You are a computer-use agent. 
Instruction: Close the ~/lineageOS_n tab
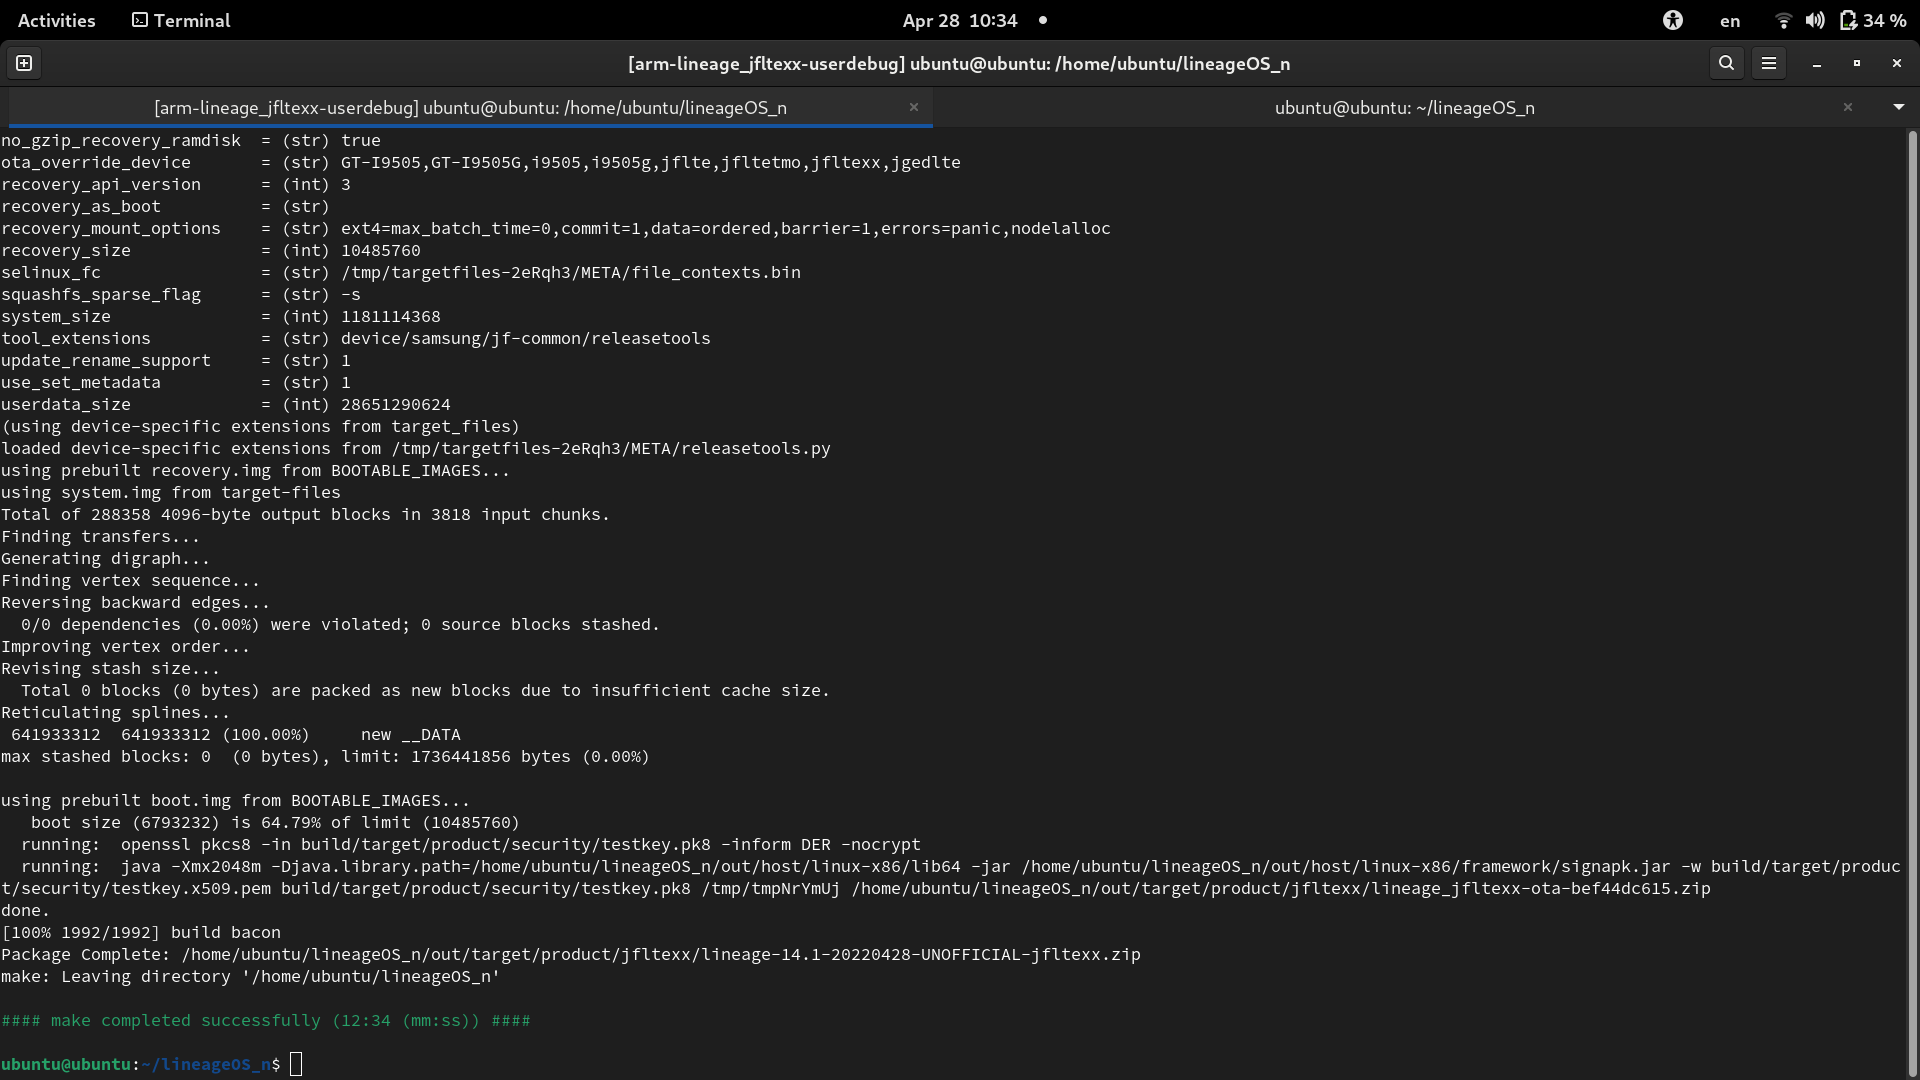(x=1848, y=107)
